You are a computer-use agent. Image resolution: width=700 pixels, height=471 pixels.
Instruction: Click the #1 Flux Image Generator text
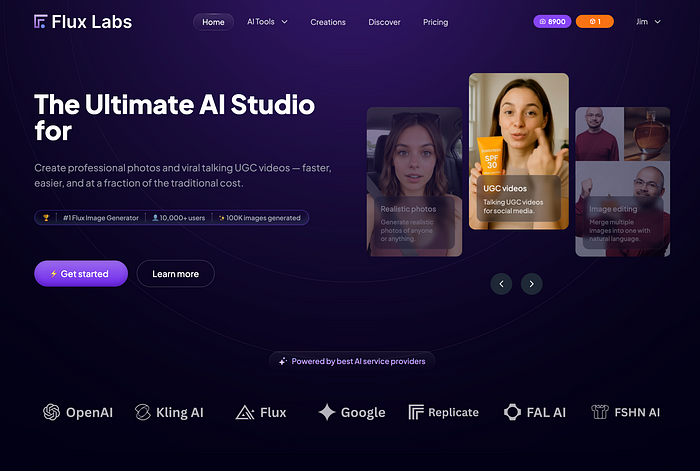(101, 218)
